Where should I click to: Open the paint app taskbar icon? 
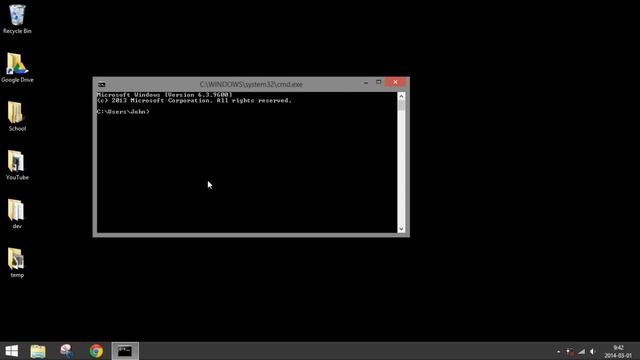coord(67,351)
